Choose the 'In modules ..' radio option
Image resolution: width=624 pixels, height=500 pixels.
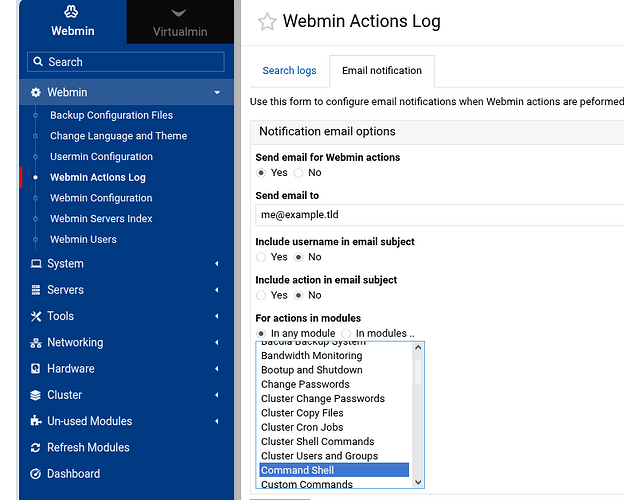(346, 333)
